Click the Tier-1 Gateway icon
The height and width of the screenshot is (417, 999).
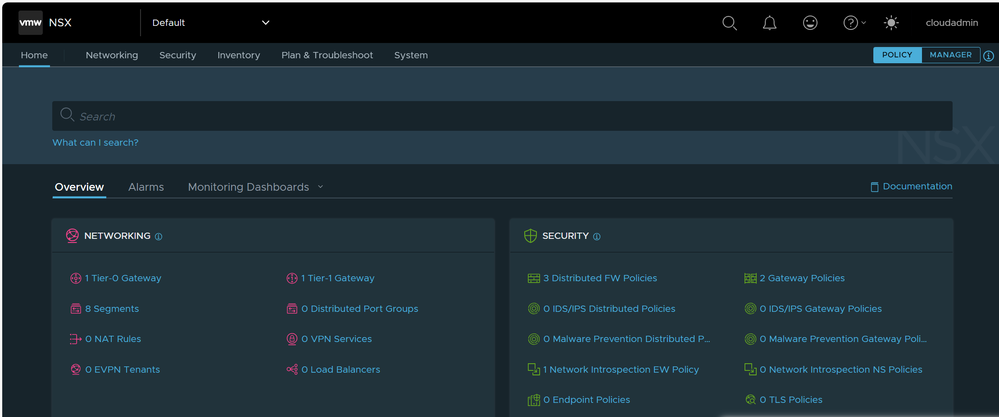[292, 278]
